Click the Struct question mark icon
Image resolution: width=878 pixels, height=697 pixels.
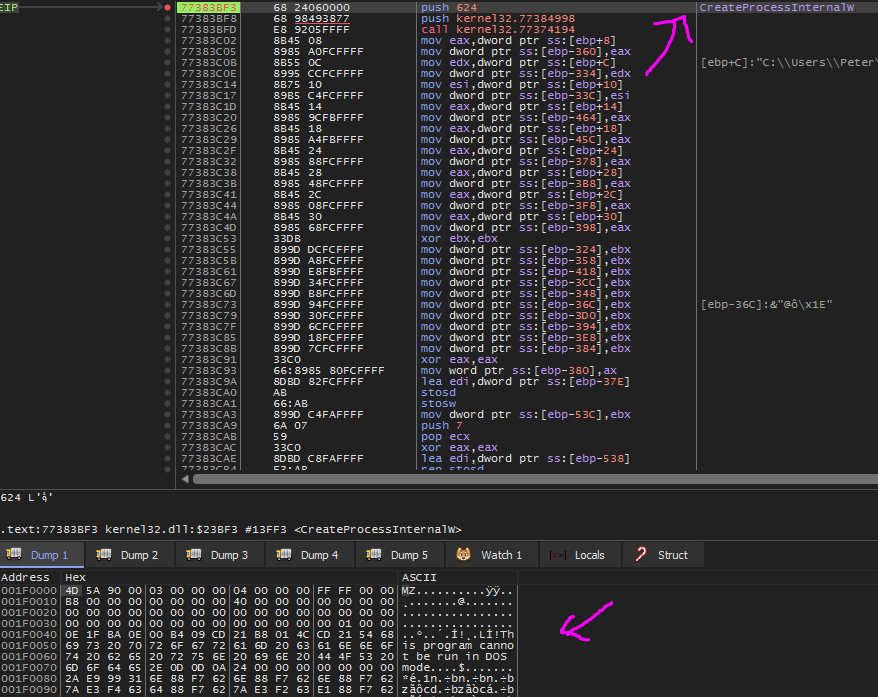[640, 555]
